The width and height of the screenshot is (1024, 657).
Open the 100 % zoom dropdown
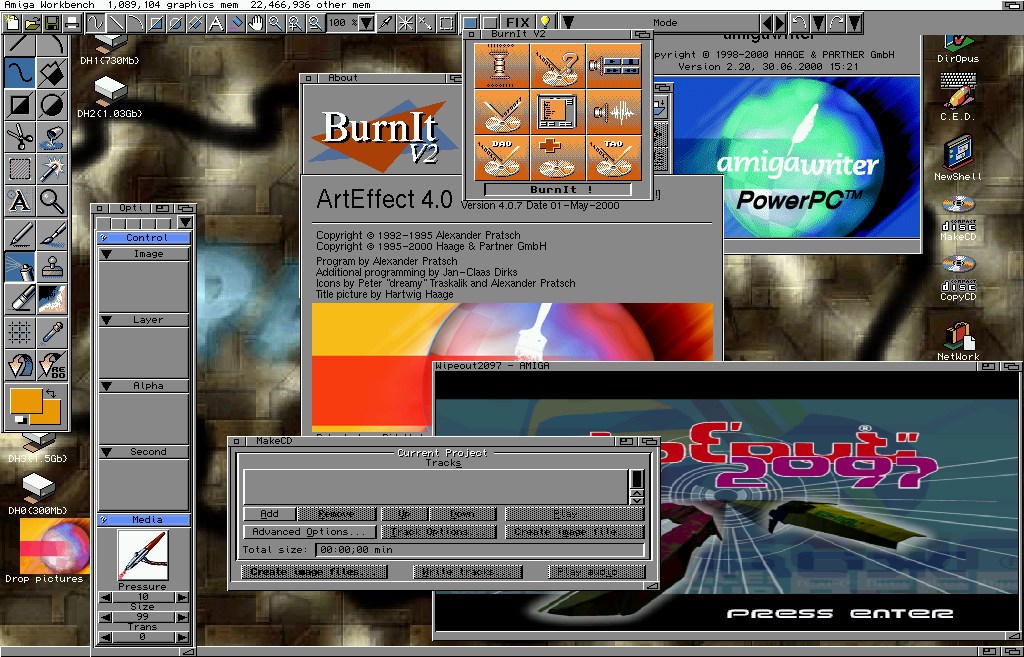coord(367,24)
